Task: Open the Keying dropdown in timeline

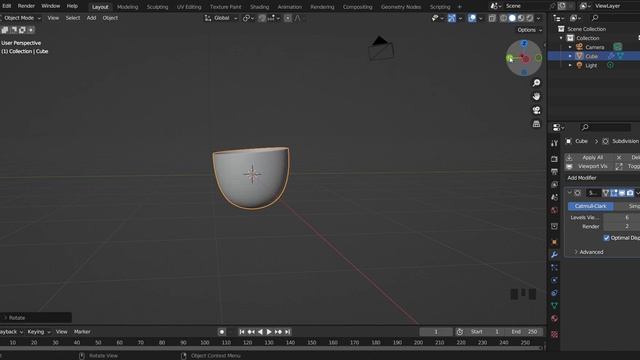Action: tap(39, 332)
